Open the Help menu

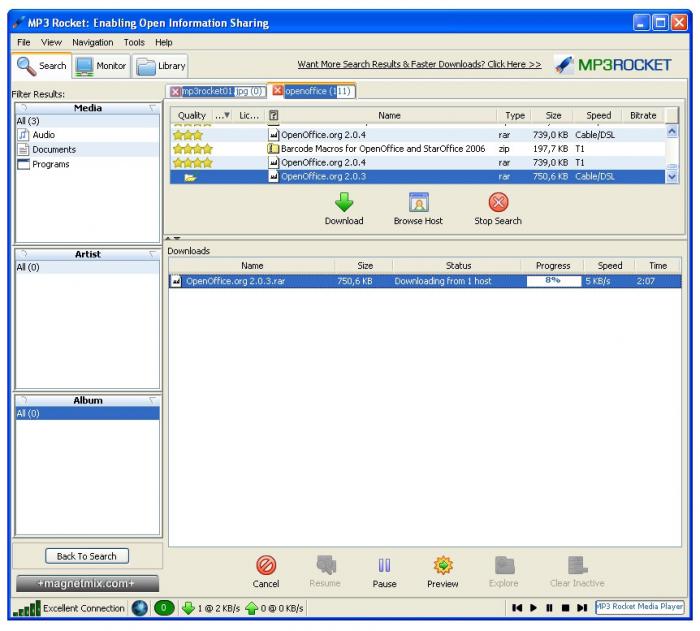(x=163, y=42)
